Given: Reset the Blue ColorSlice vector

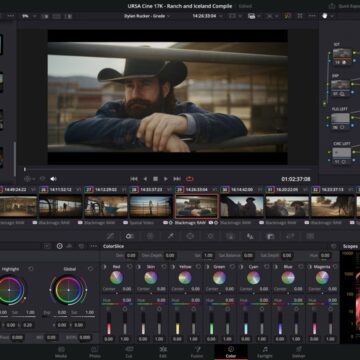Looking at the screenshot, I should pos(301,267).
